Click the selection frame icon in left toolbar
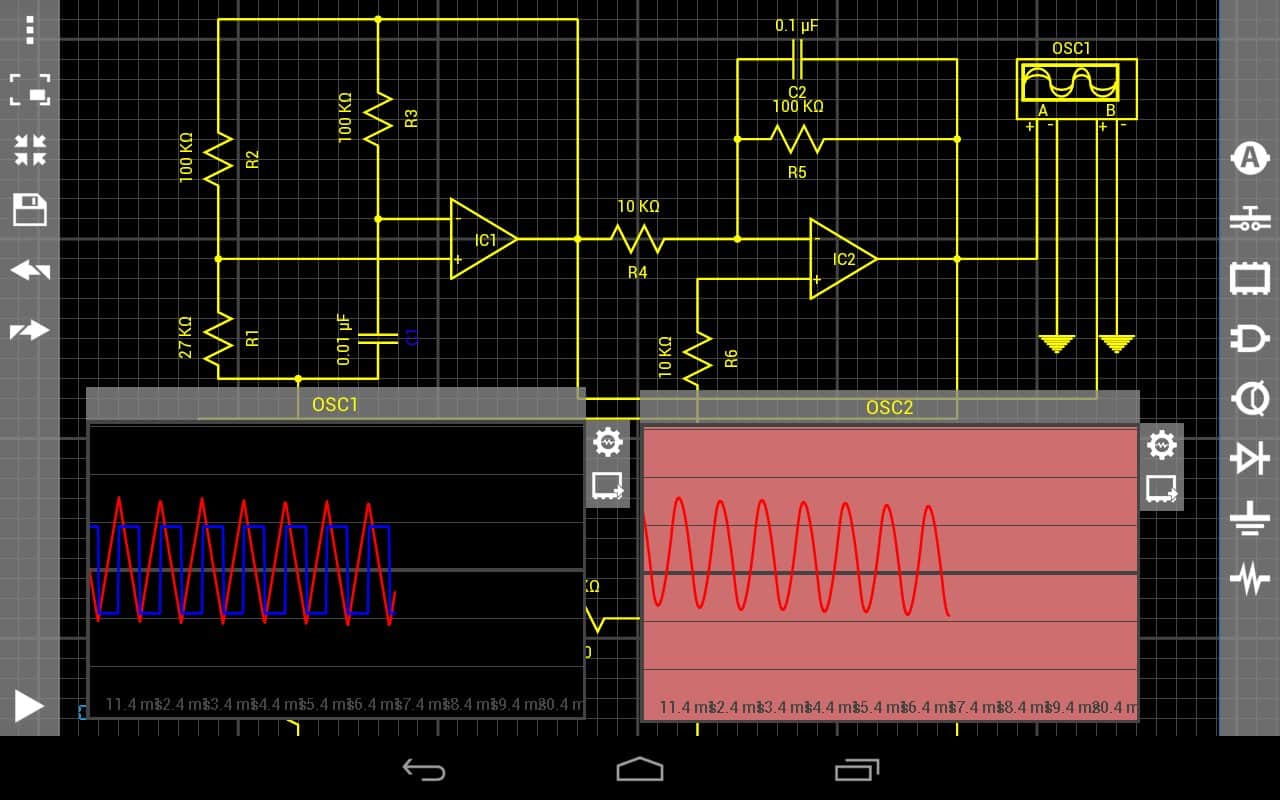1280x800 pixels. (30, 90)
